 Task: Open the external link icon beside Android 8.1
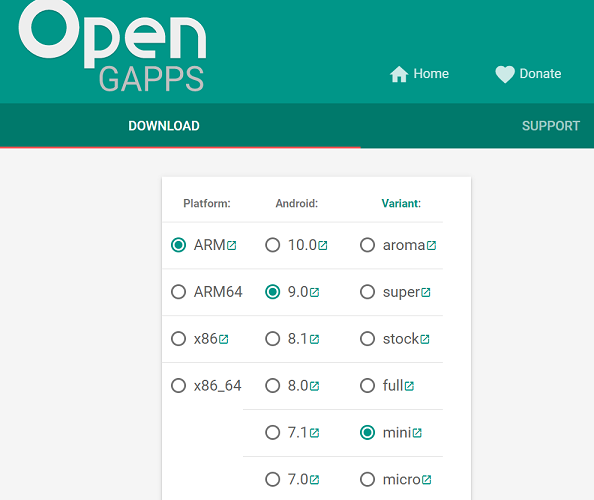click(314, 339)
